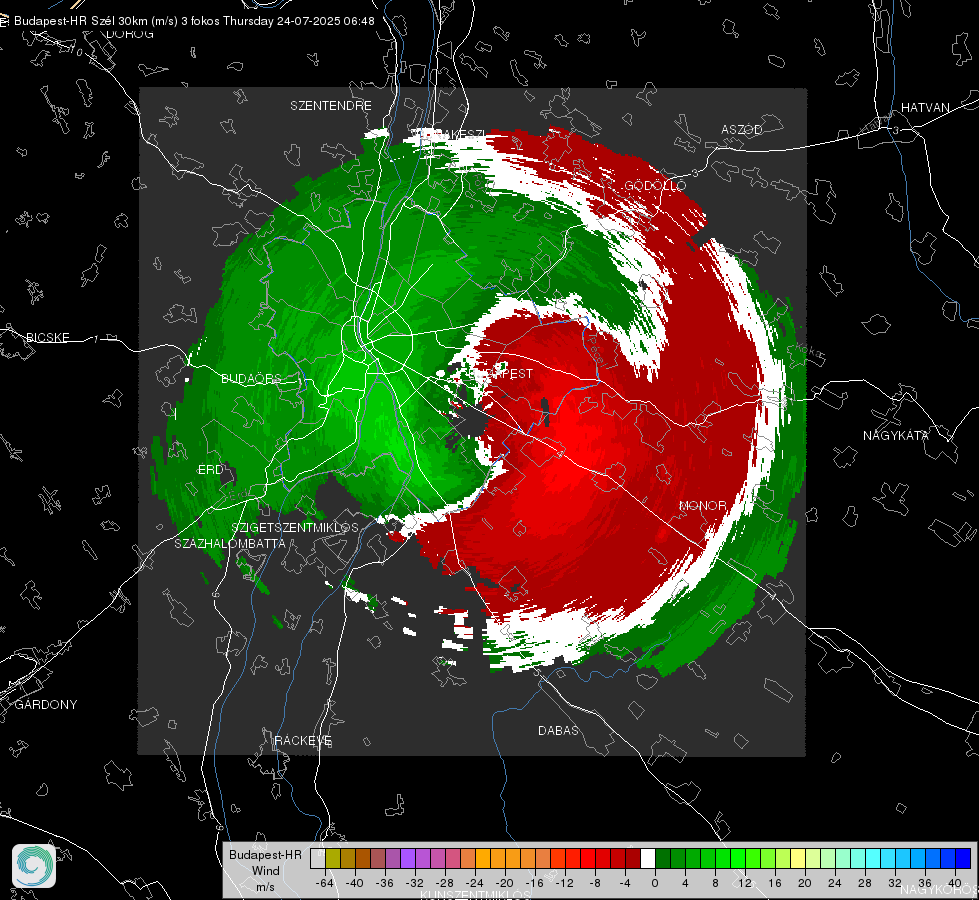Click the DABAS town label
Viewport: 979px width, 900px height.
tap(558, 731)
